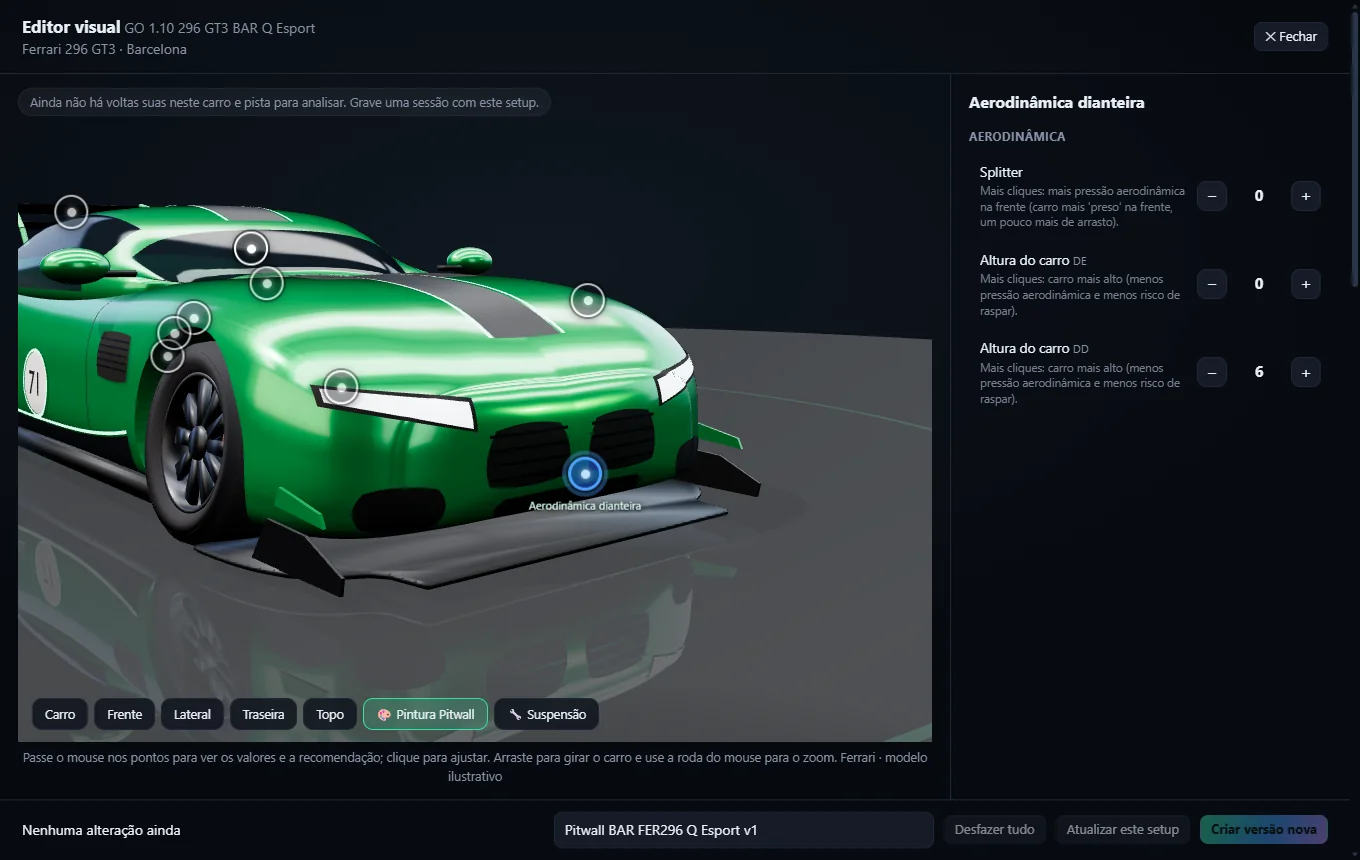Increase Altura do carro DE

(1305, 284)
